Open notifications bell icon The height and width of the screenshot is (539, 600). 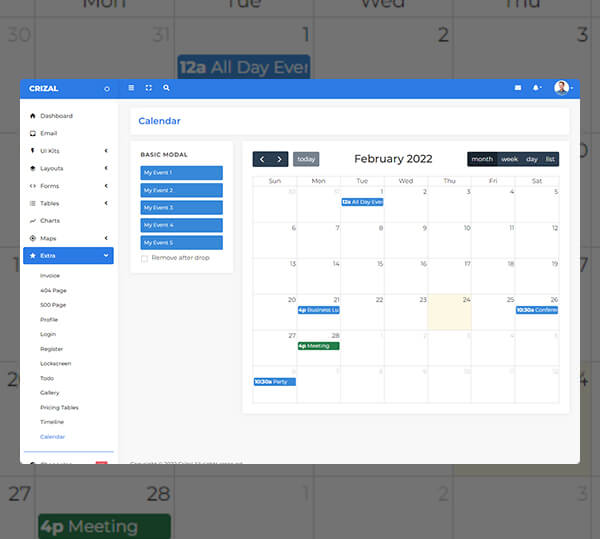[536, 88]
